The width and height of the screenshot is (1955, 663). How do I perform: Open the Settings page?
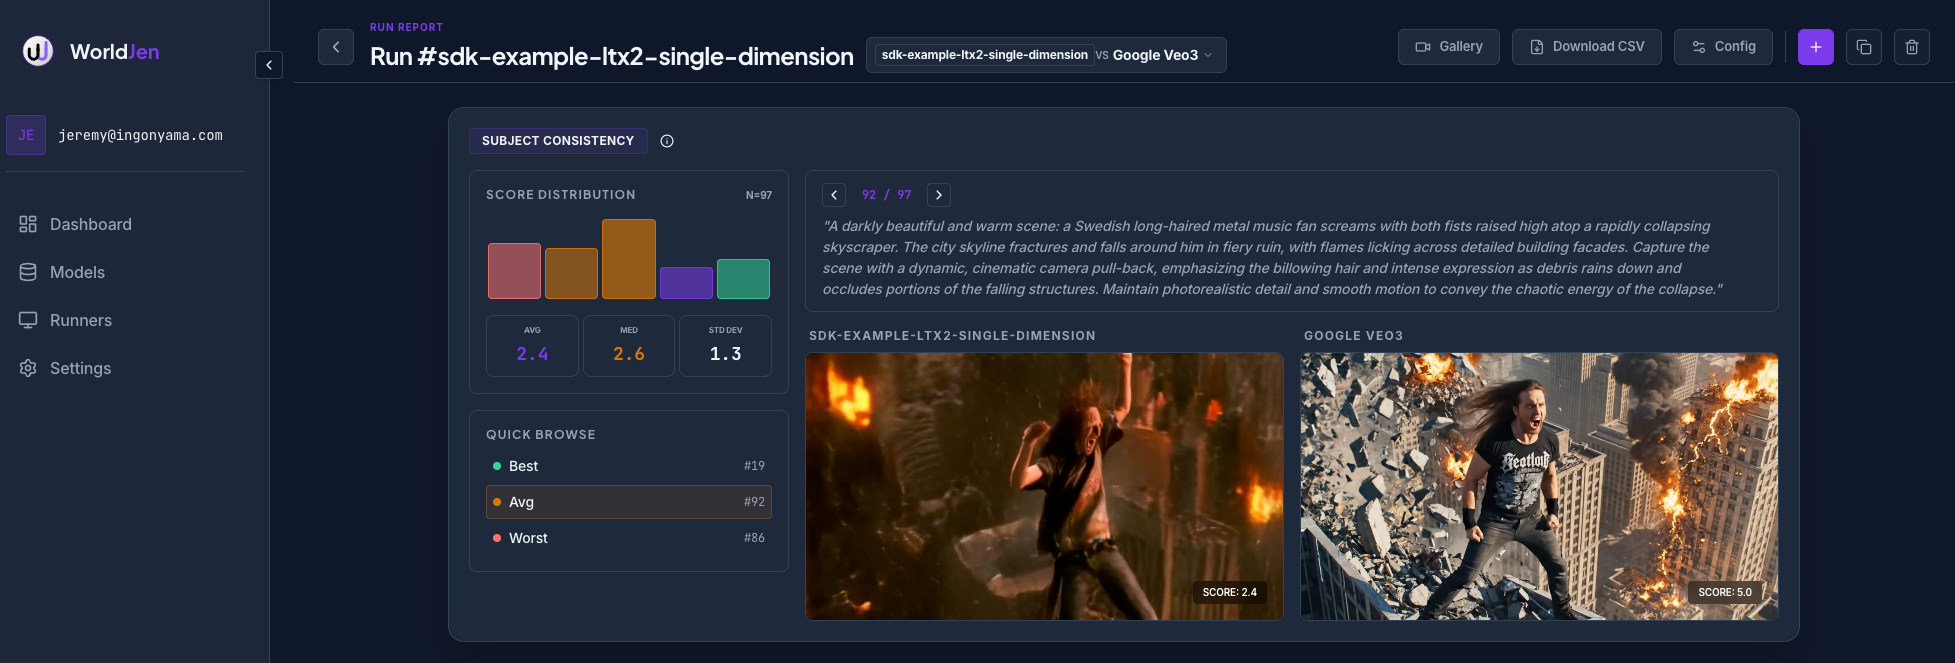click(80, 368)
